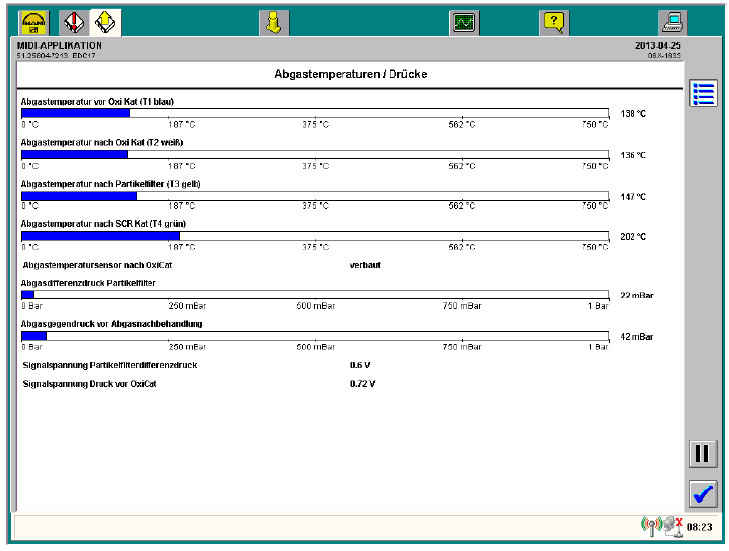729x551 pixels.
Task: Click the clock showing 08:23
Action: 699,527
